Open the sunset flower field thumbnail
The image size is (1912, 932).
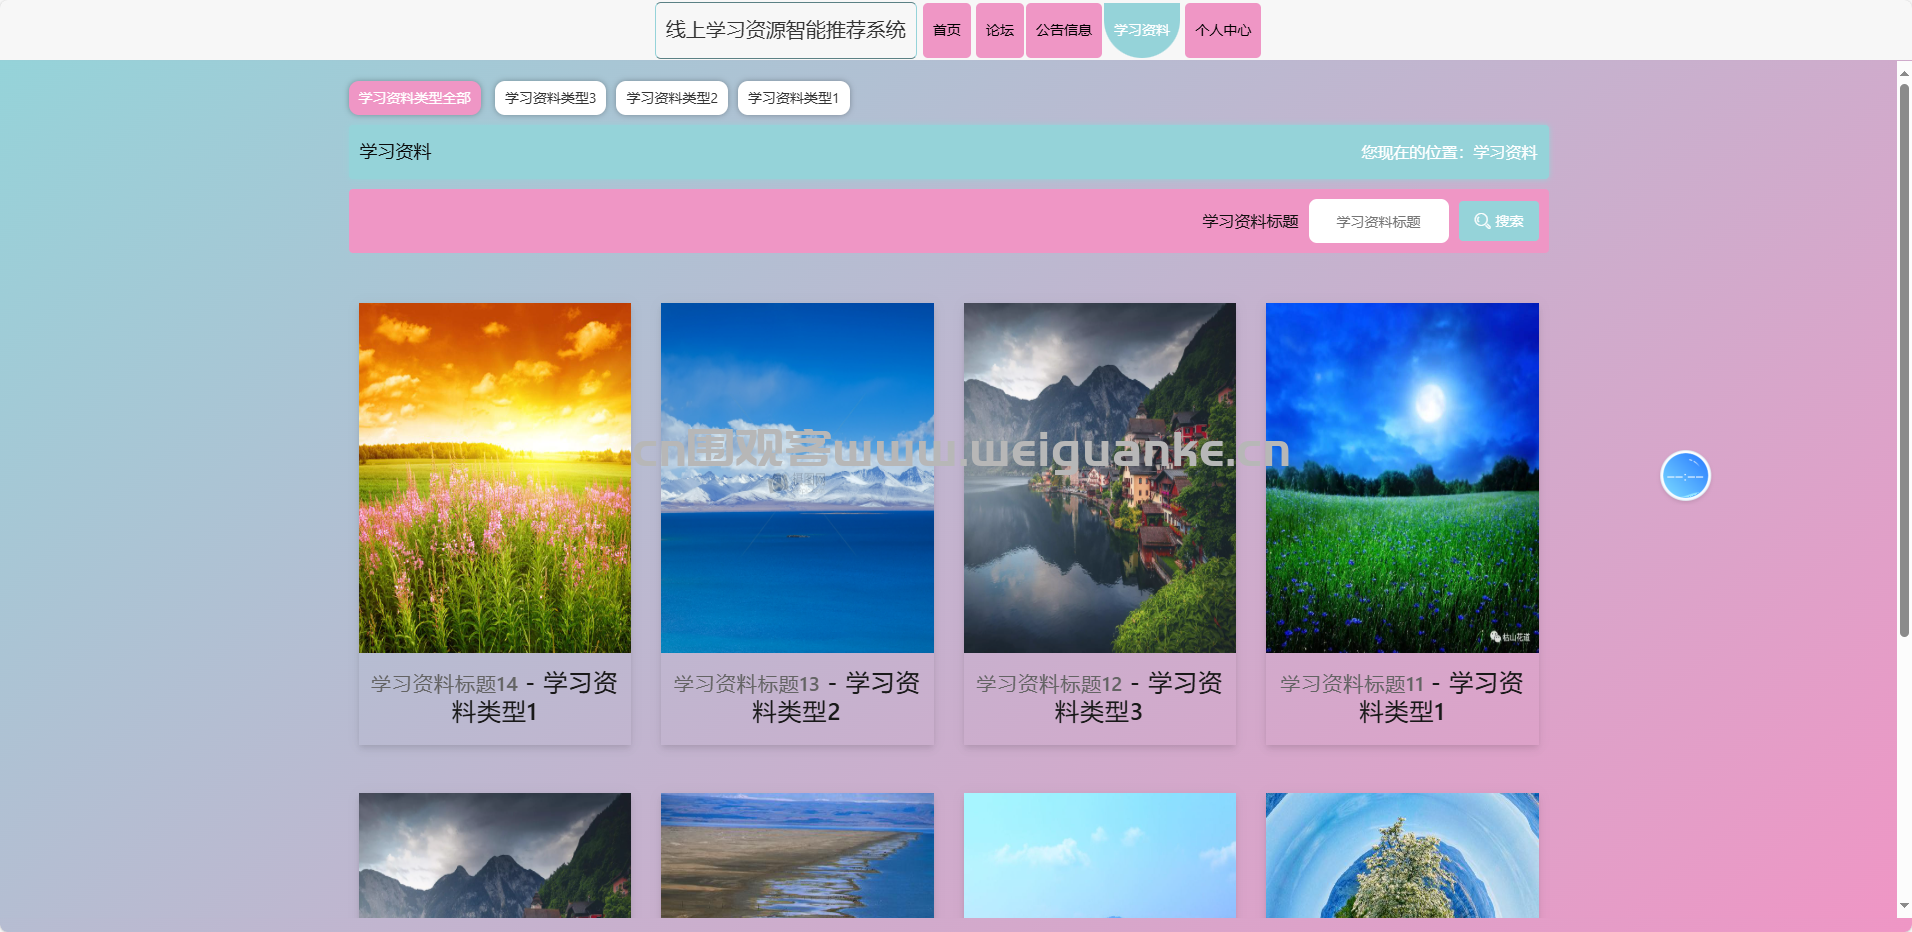click(495, 477)
